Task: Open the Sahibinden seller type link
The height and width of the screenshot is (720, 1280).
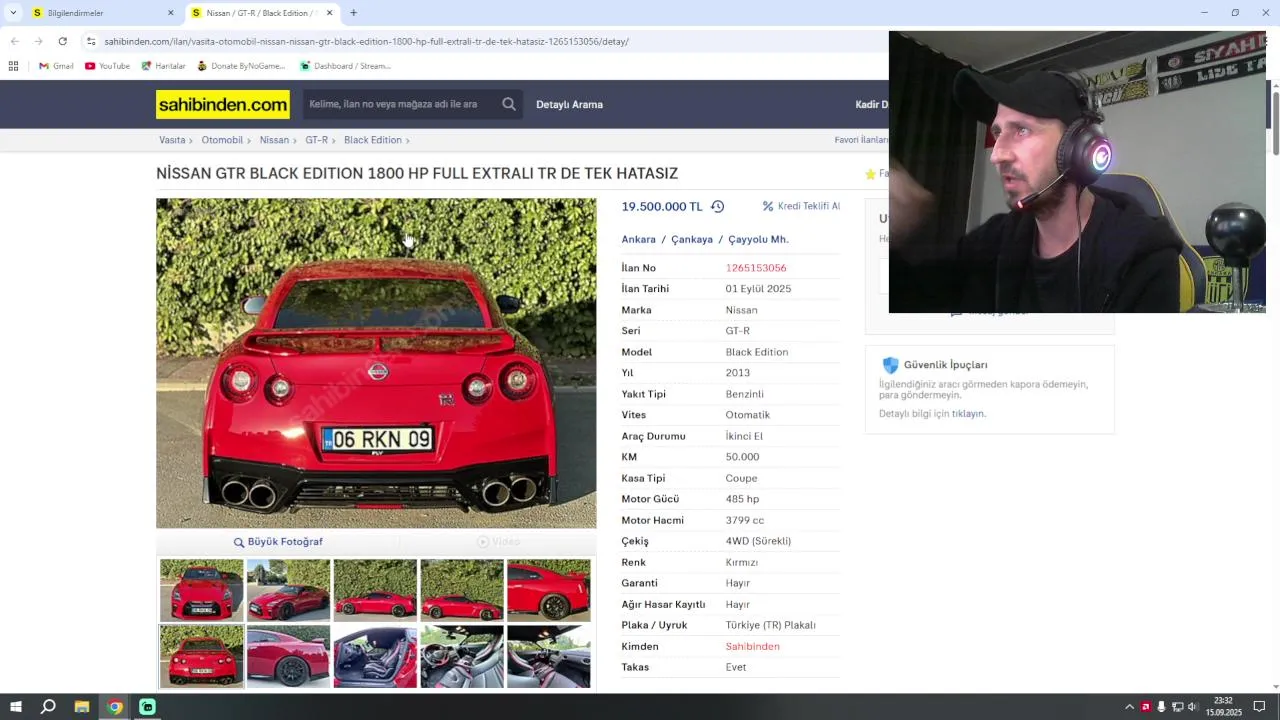Action: tap(752, 647)
